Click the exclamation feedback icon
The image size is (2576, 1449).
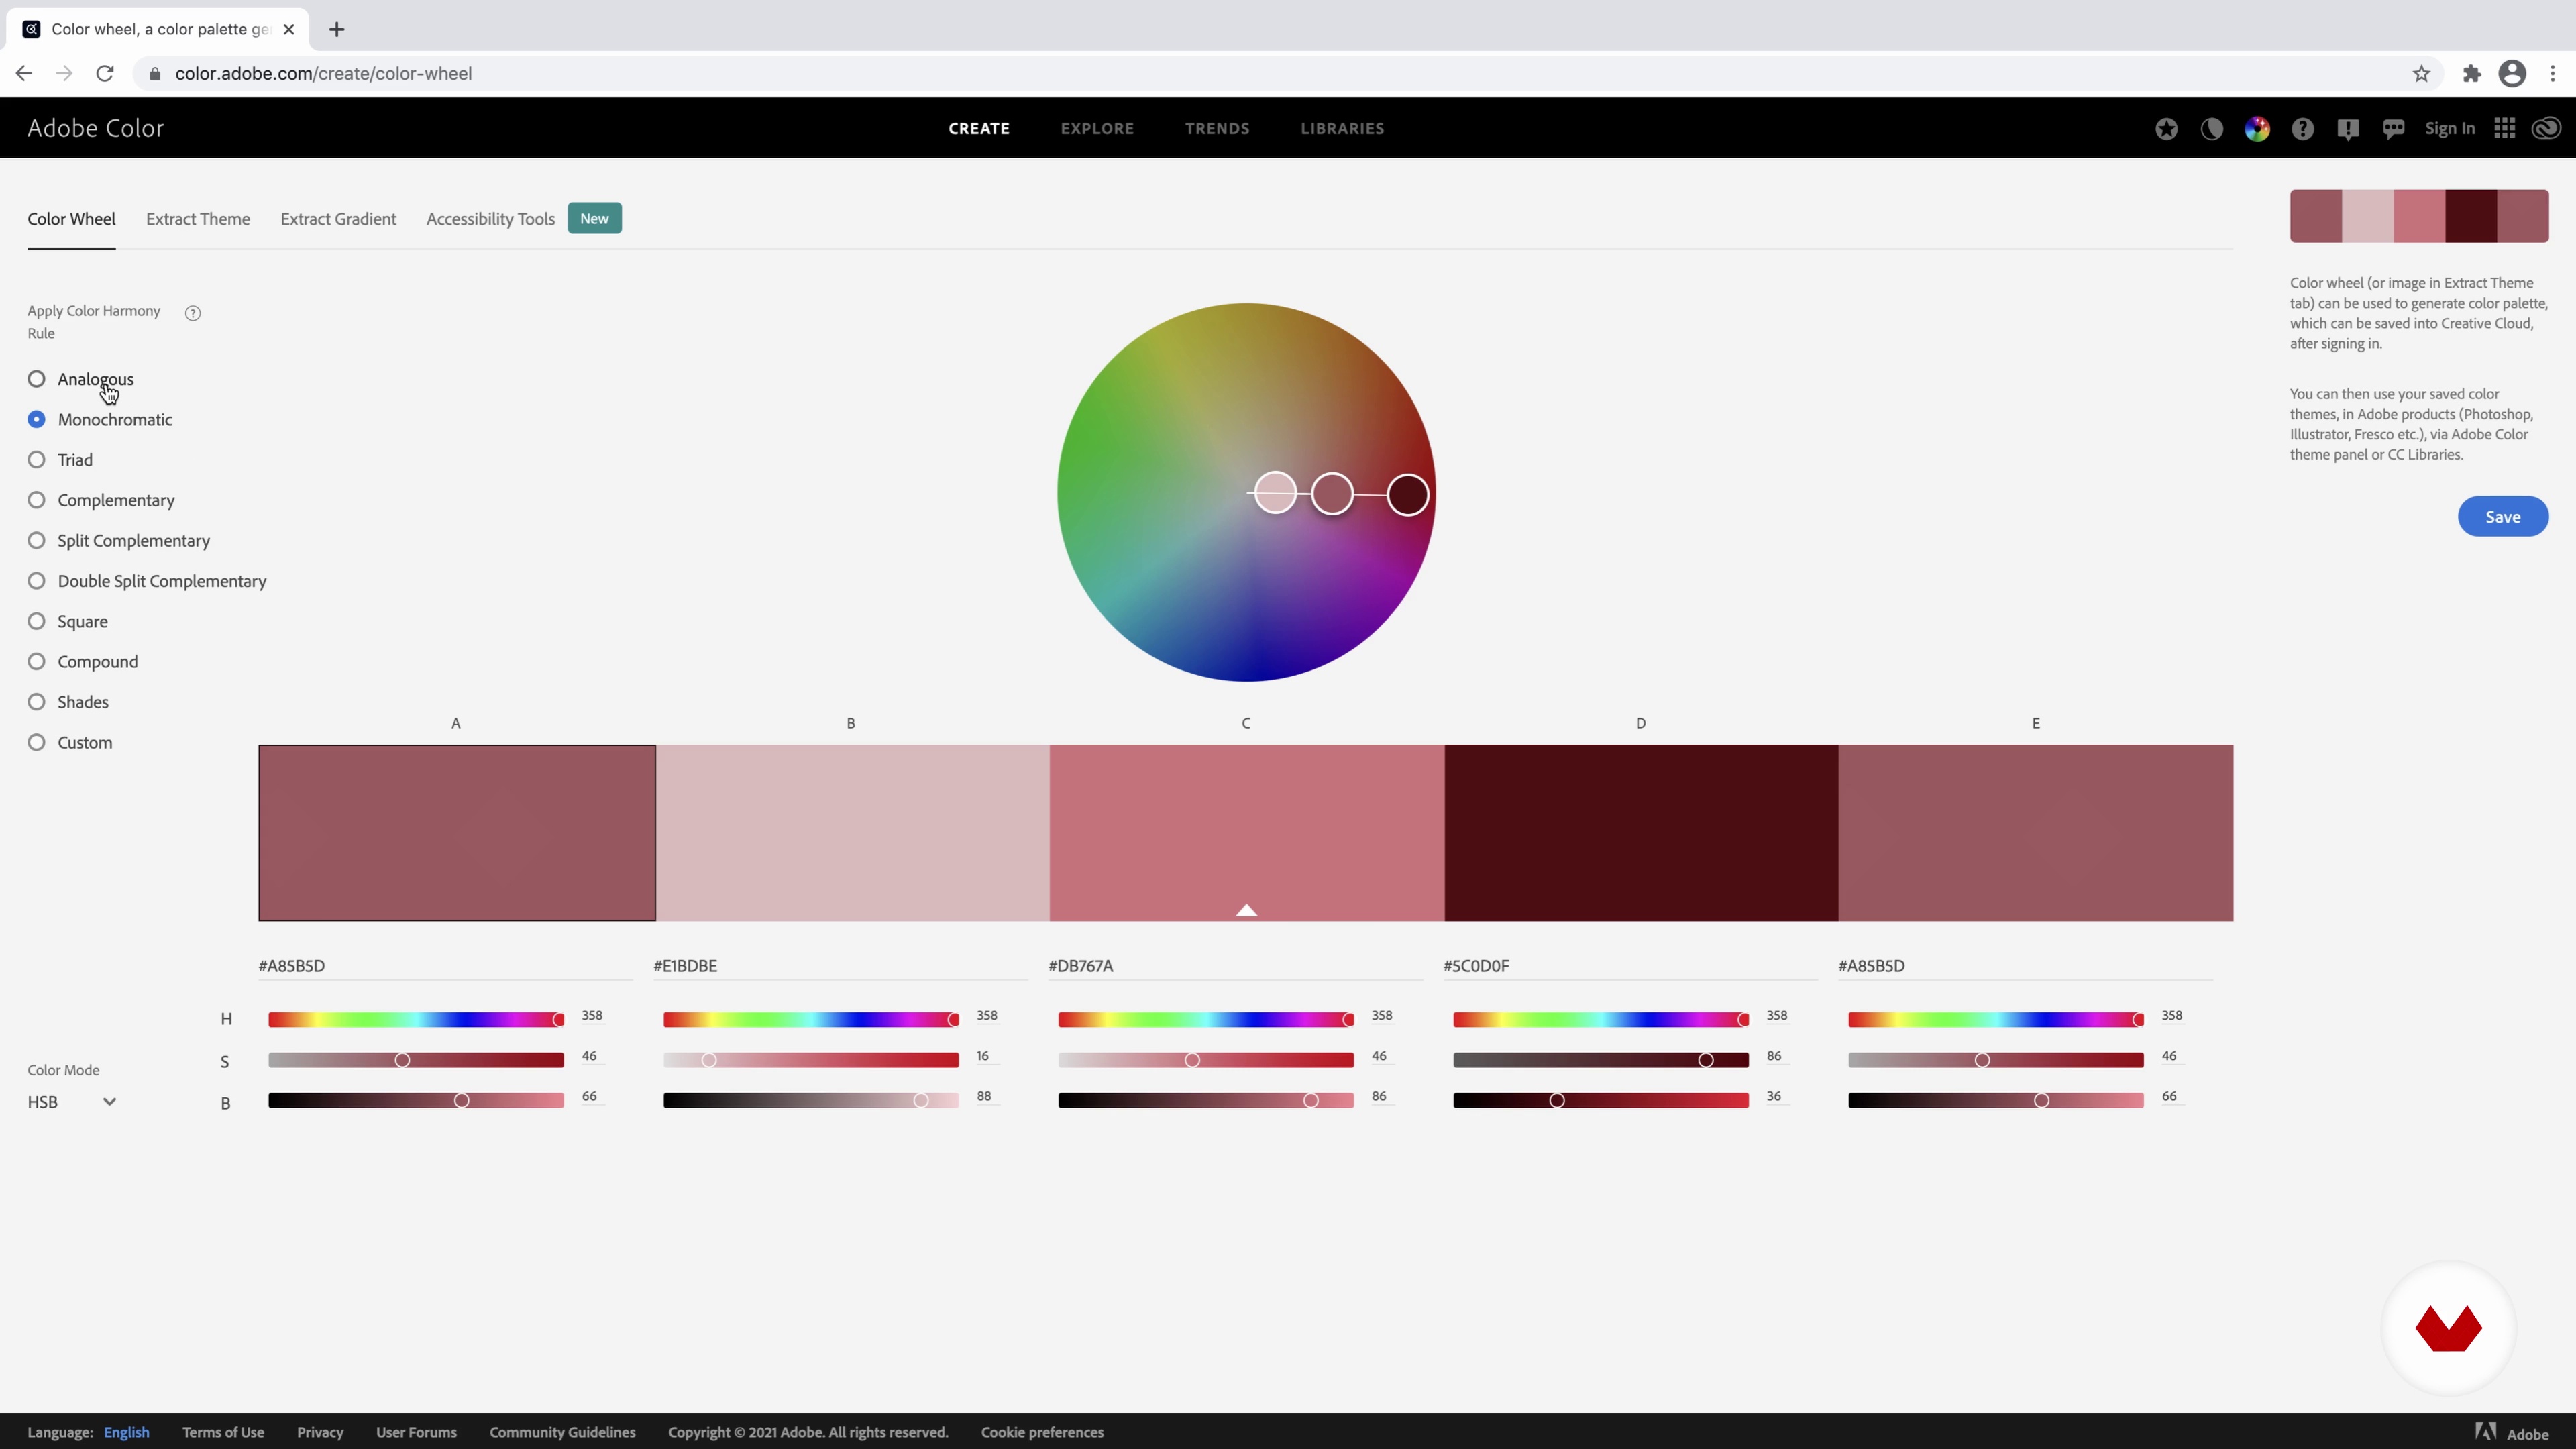[x=2348, y=129]
